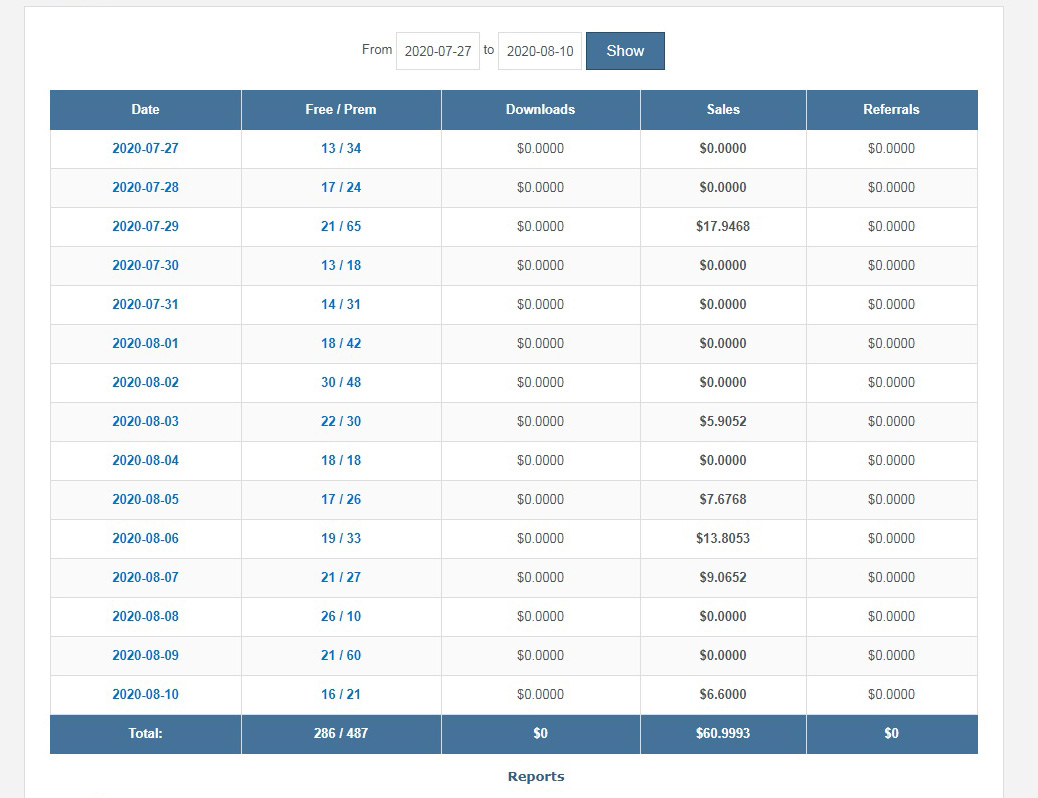Click the 30 / 48 Free/Prem link
This screenshot has height=798, width=1038.
(341, 382)
